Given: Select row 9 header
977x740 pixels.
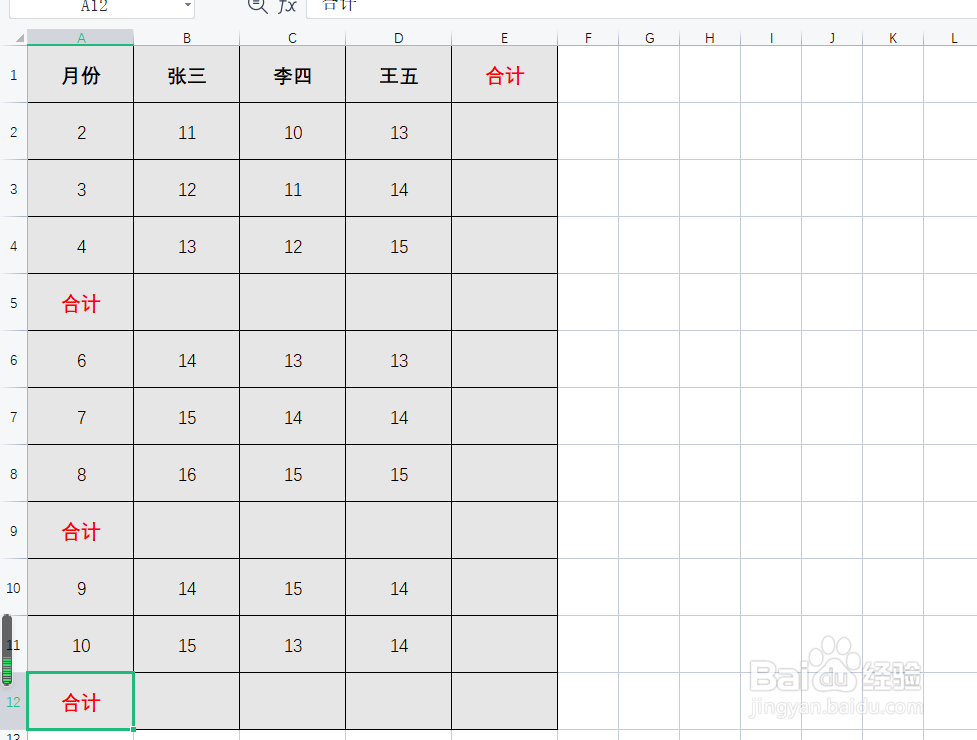Looking at the screenshot, I should [x=13, y=531].
